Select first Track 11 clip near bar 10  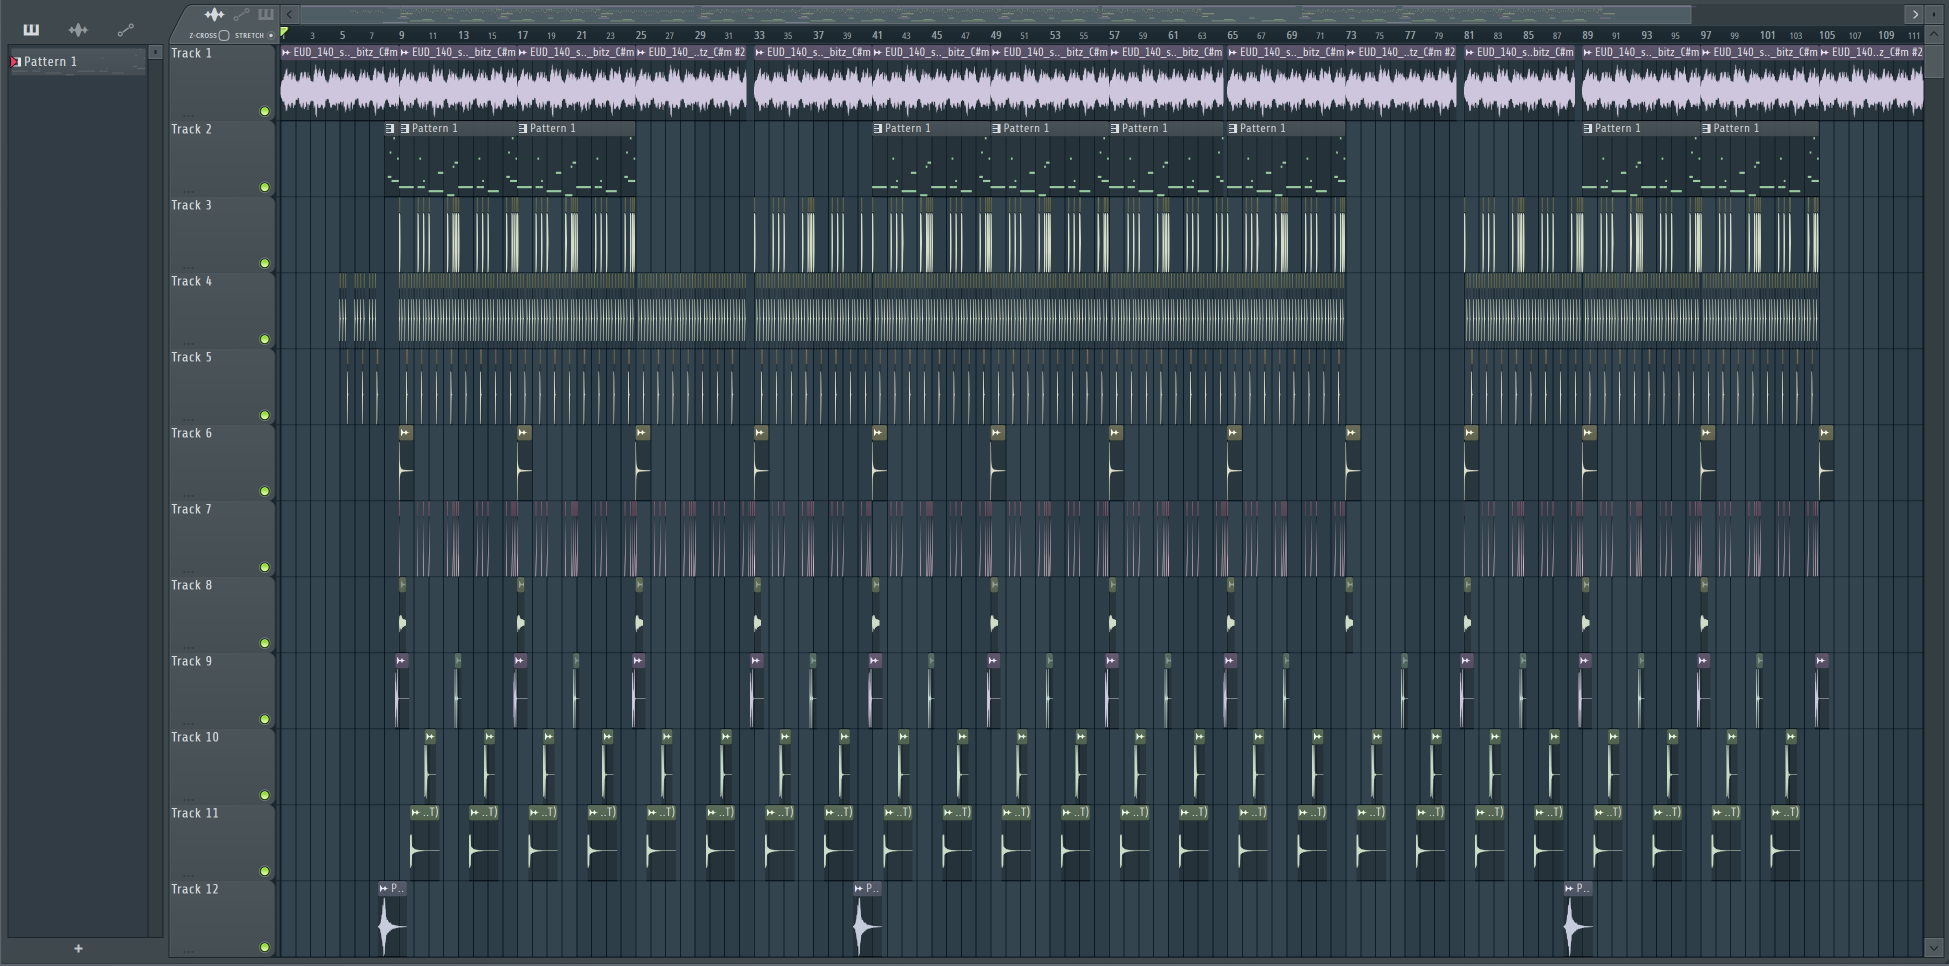425,842
